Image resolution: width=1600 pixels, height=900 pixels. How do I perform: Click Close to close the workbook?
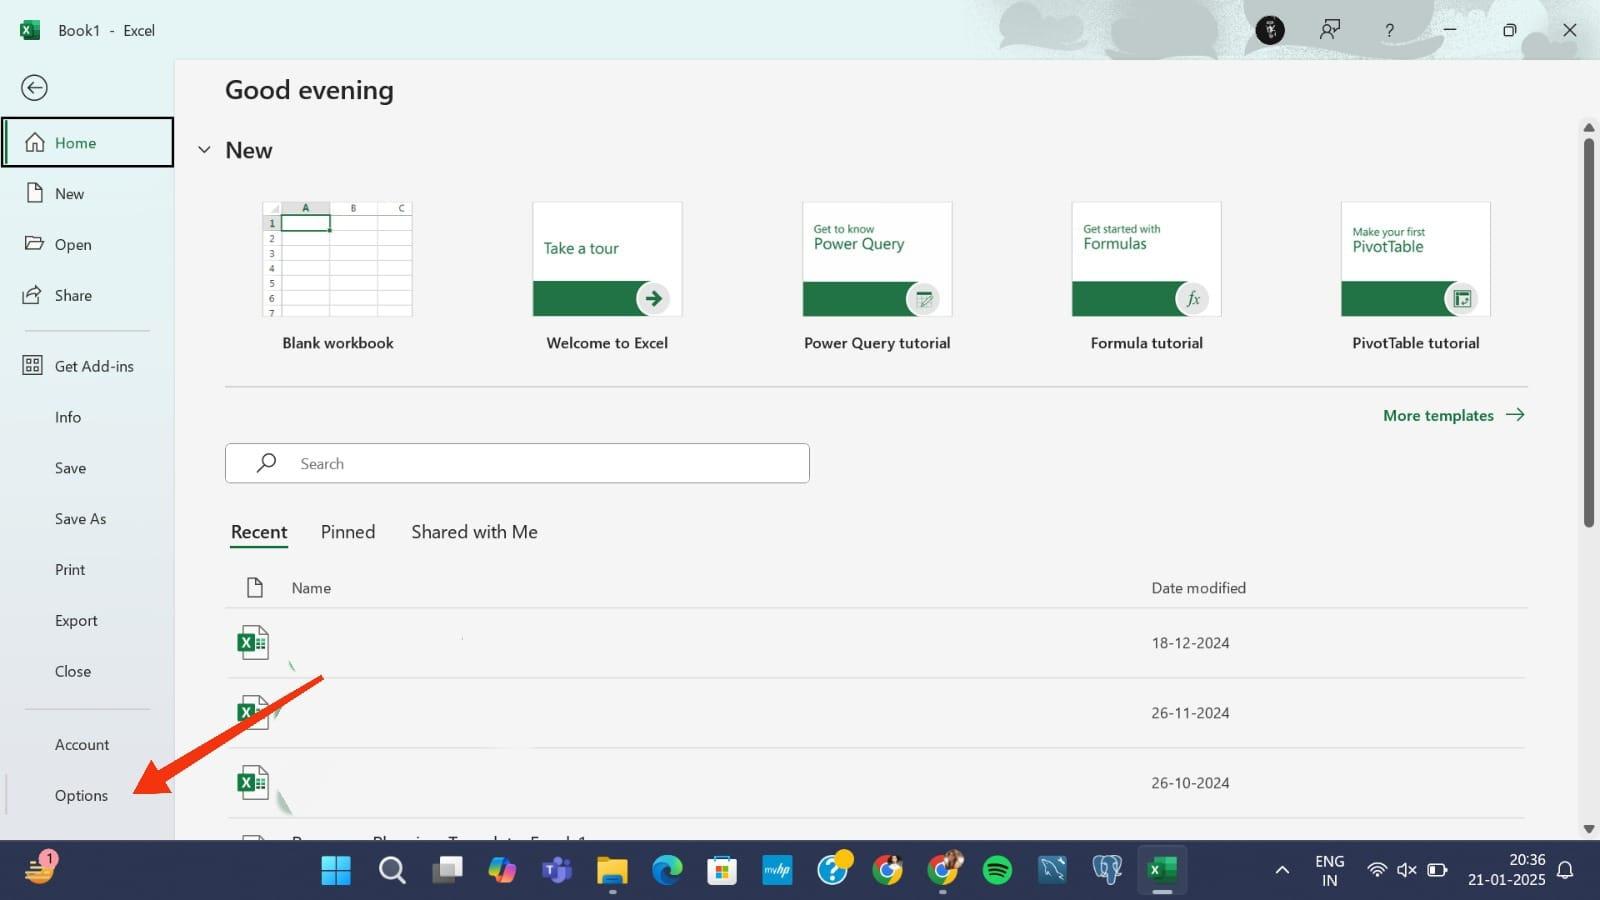88,672
